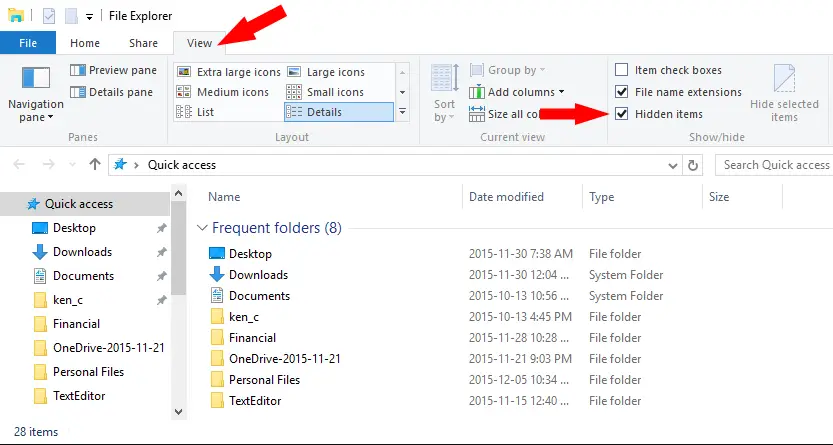Open the Group by dropdown
Screen dimensions: 833x445
tap(507, 70)
